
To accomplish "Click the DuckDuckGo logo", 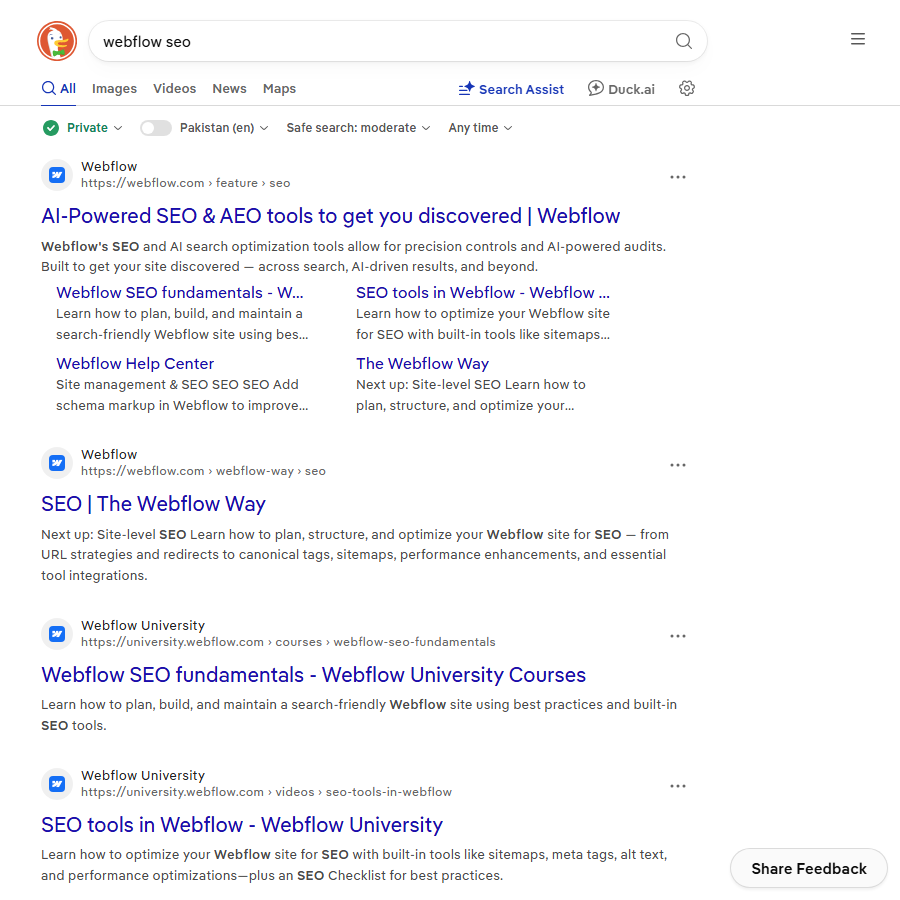I will click(57, 41).
